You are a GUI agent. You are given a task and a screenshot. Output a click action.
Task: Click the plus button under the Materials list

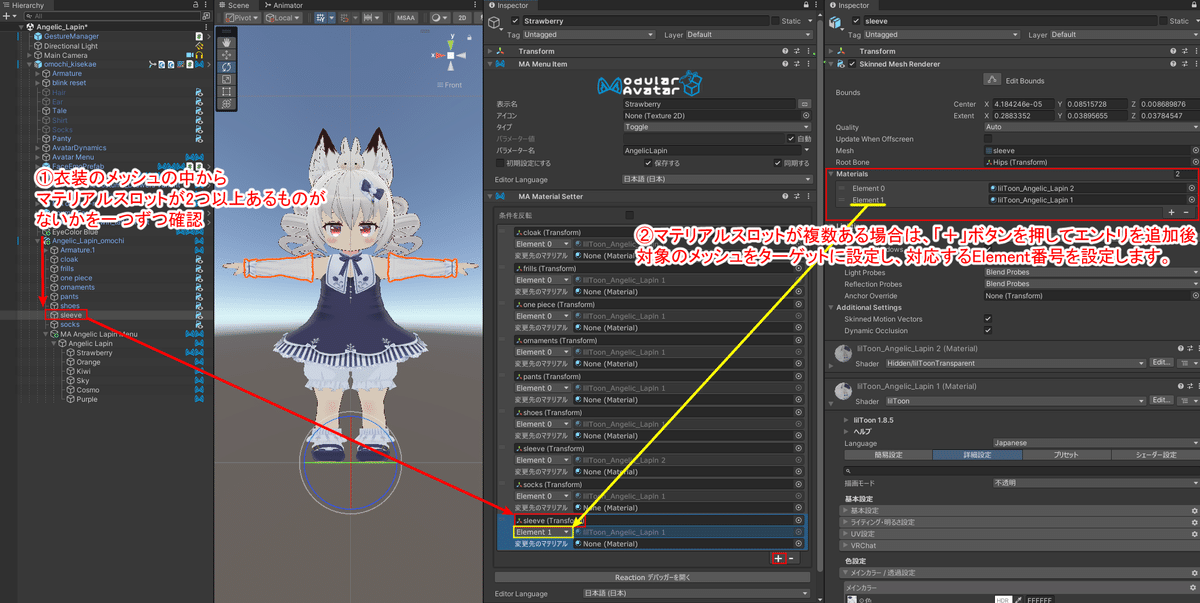pyautogui.click(x=1170, y=212)
